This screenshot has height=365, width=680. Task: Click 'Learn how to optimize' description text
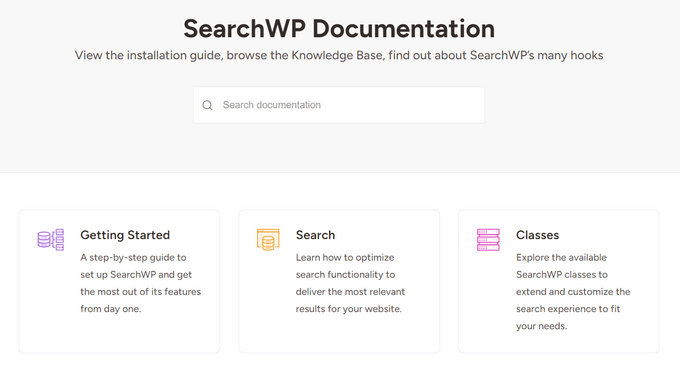point(345,257)
